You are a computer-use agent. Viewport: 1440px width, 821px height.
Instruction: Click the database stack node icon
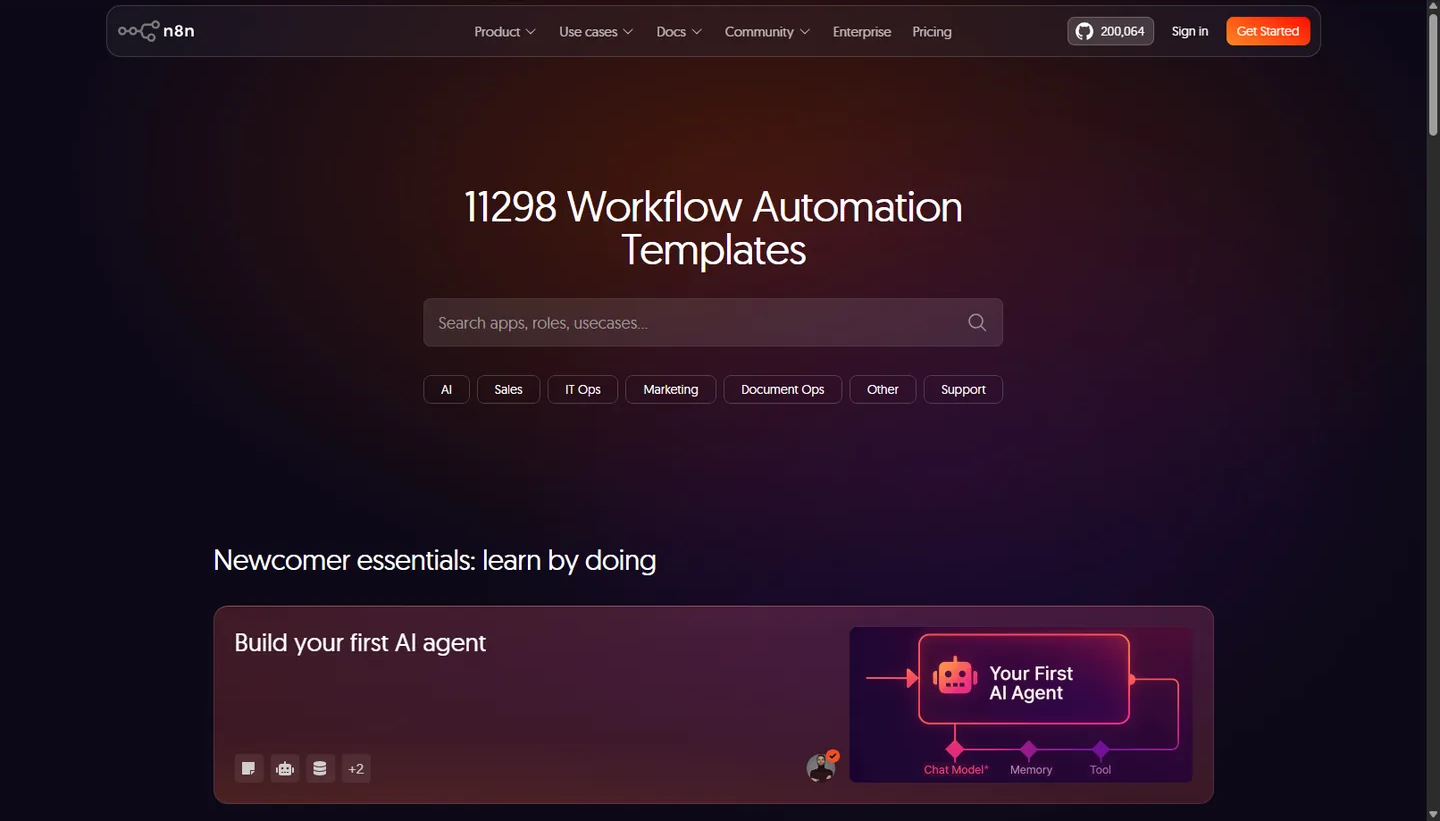[320, 768]
